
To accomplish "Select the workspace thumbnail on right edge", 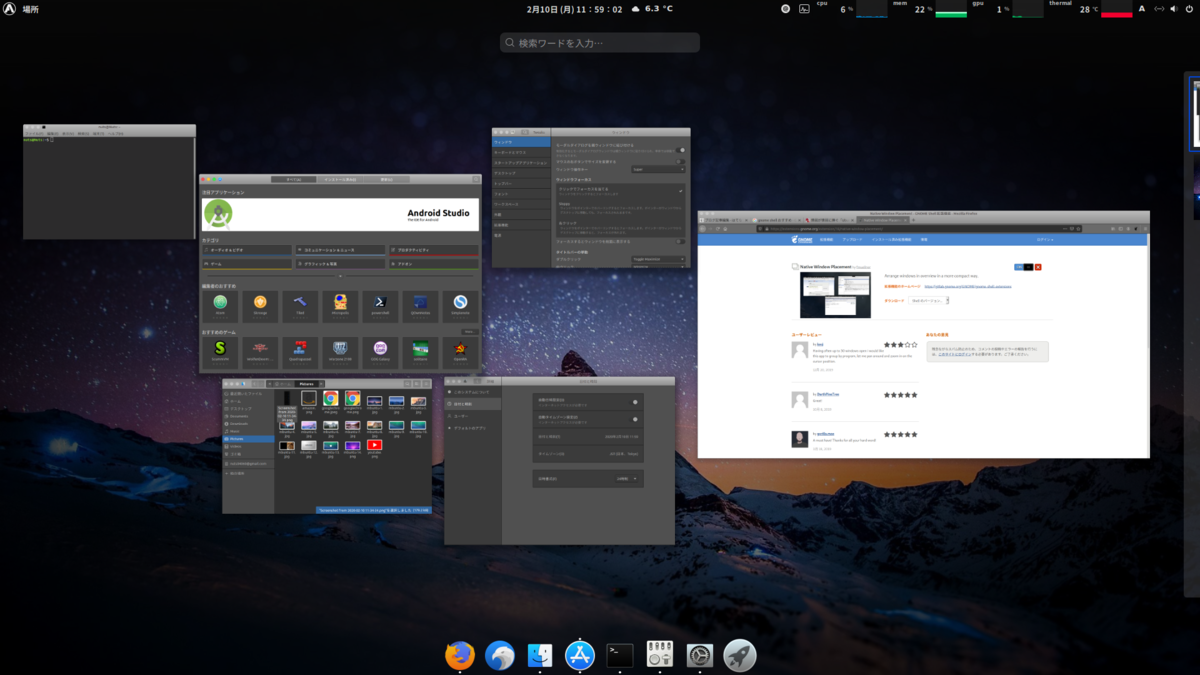I will (x=1193, y=115).
